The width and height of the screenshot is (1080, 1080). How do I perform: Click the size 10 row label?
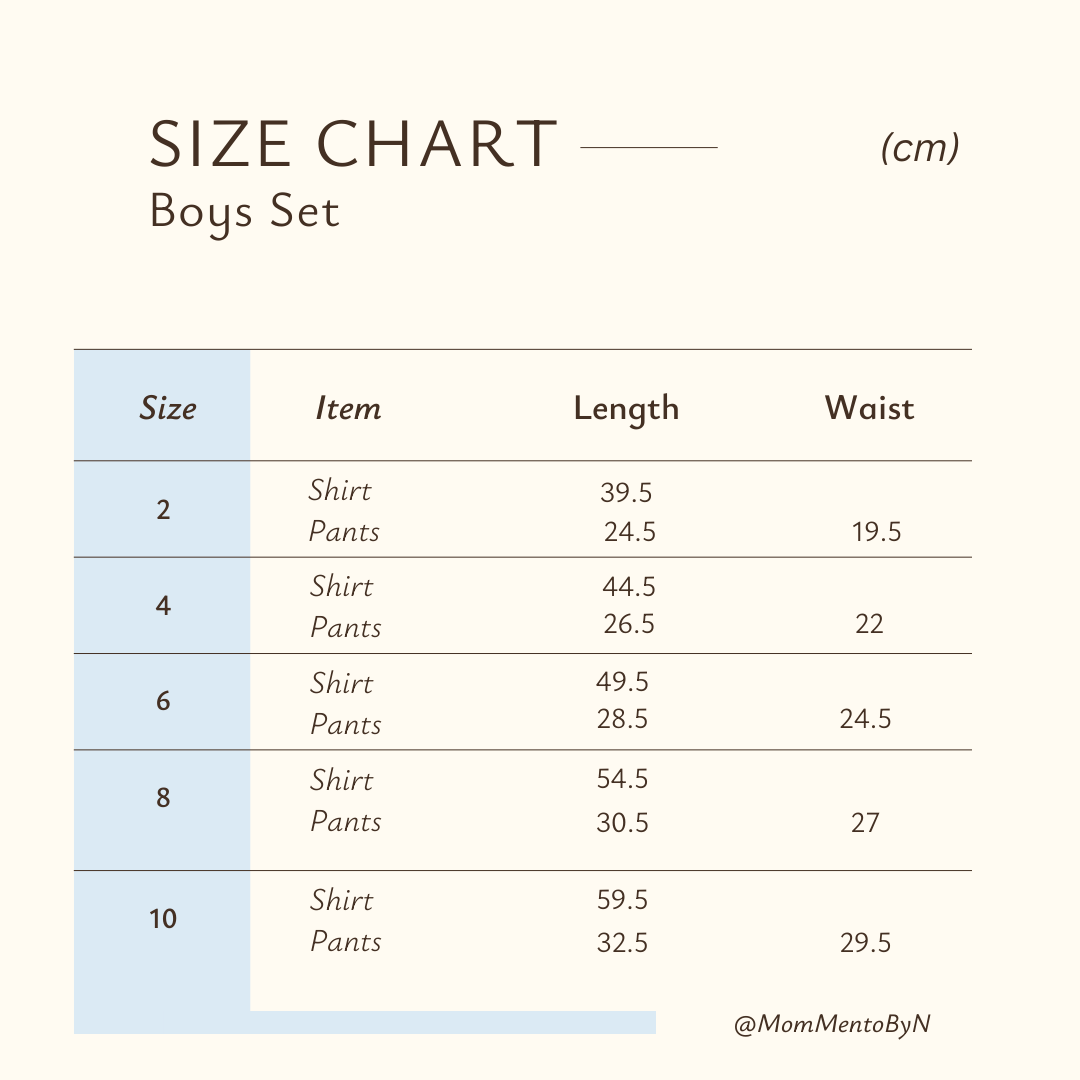coord(163,918)
